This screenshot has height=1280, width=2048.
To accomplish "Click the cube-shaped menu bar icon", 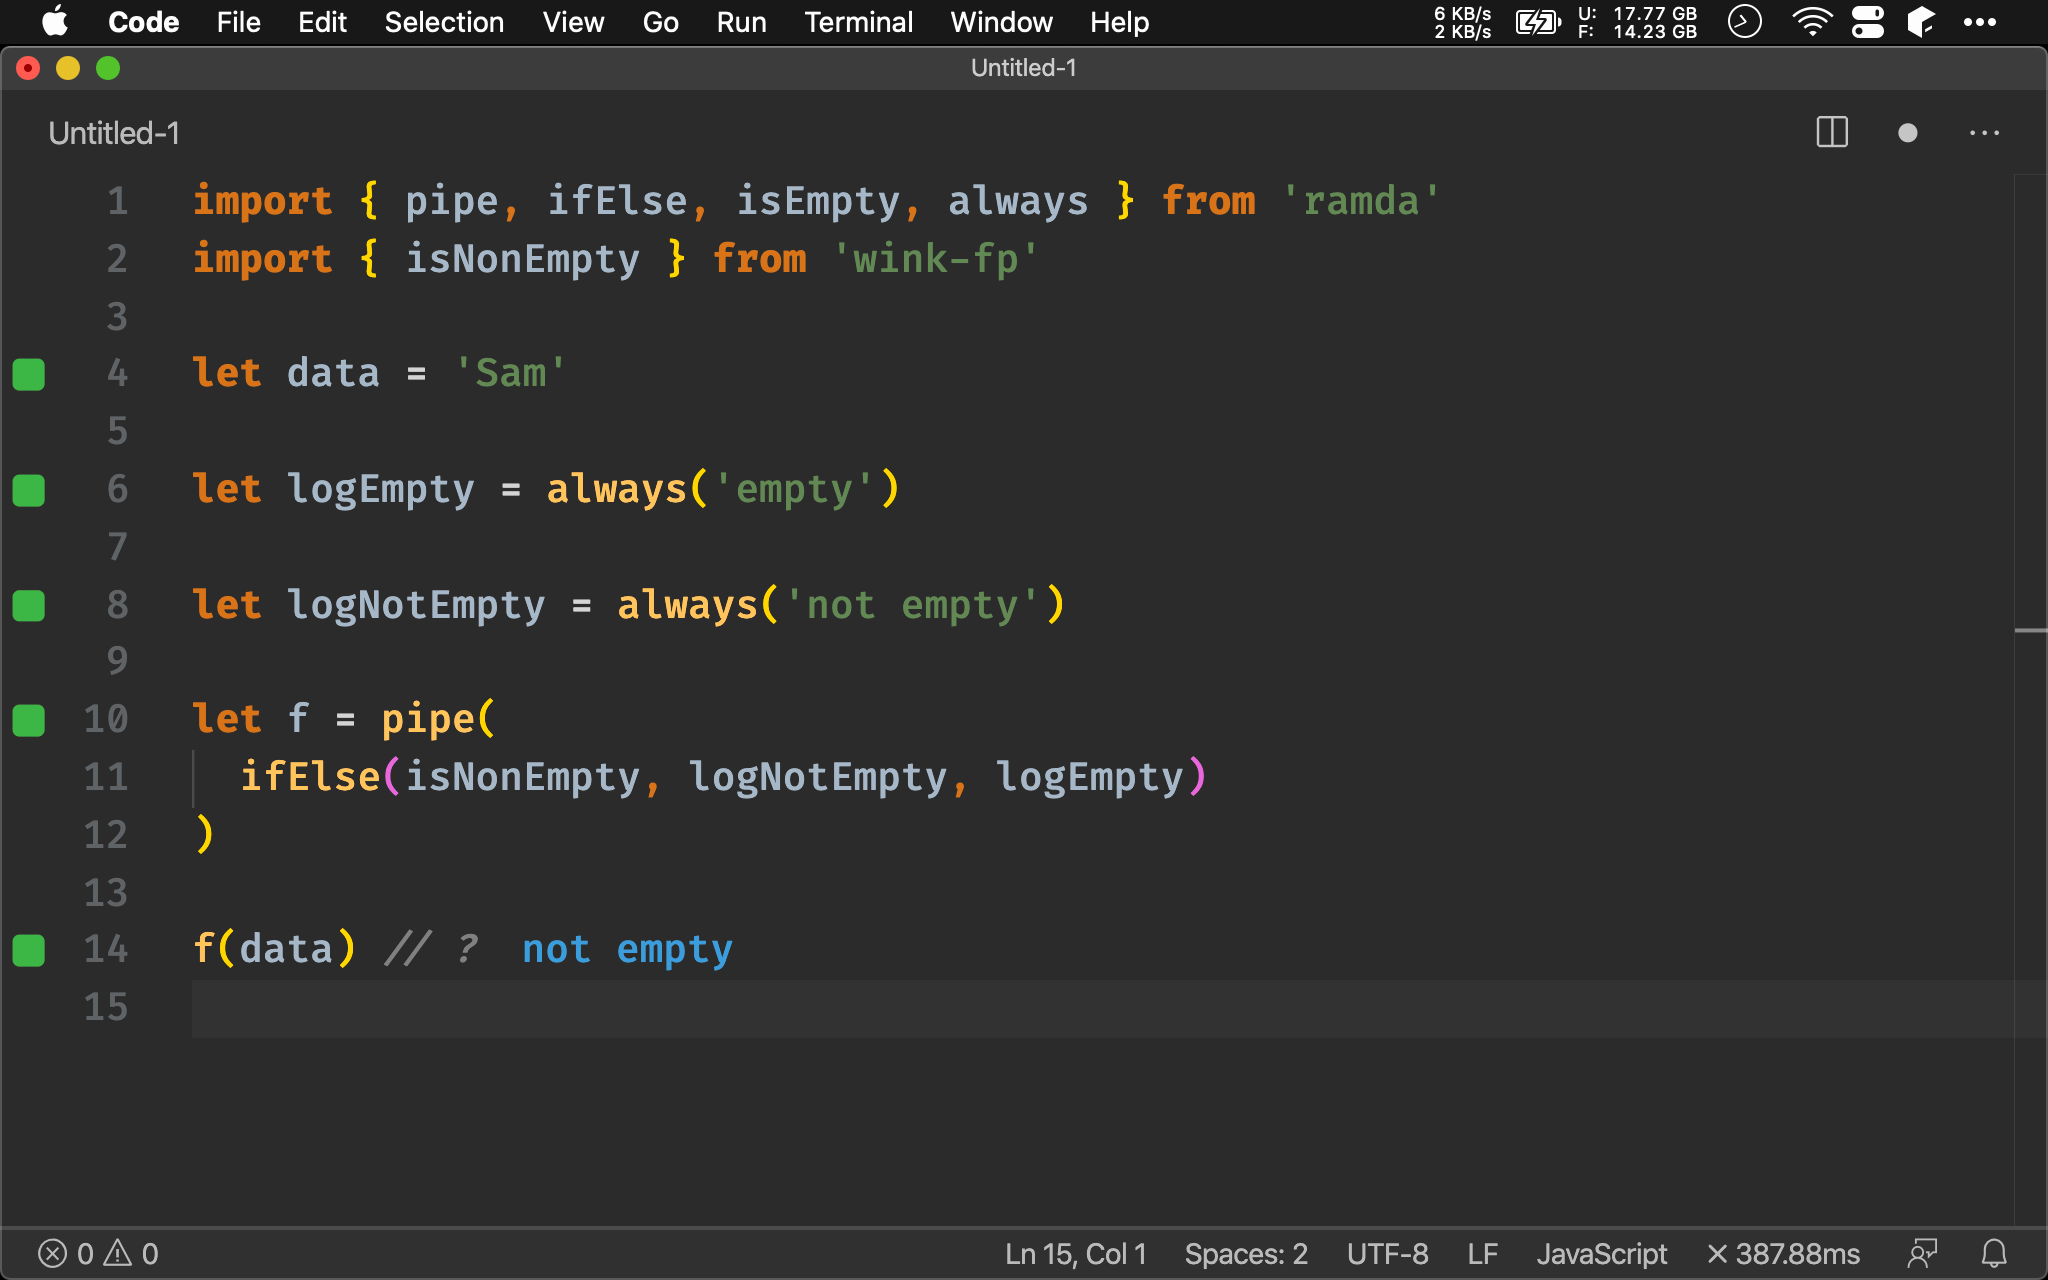I will tap(1921, 22).
